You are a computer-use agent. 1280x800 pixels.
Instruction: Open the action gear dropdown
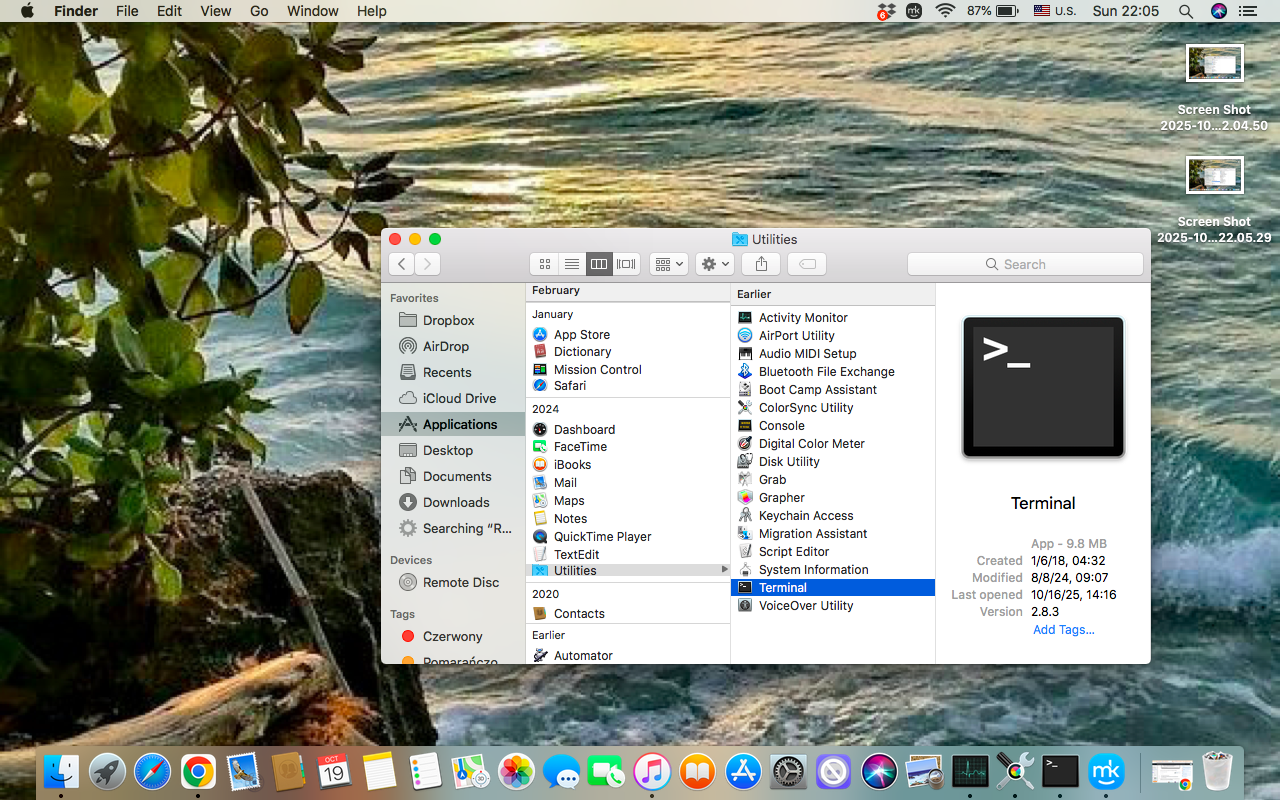click(x=714, y=263)
